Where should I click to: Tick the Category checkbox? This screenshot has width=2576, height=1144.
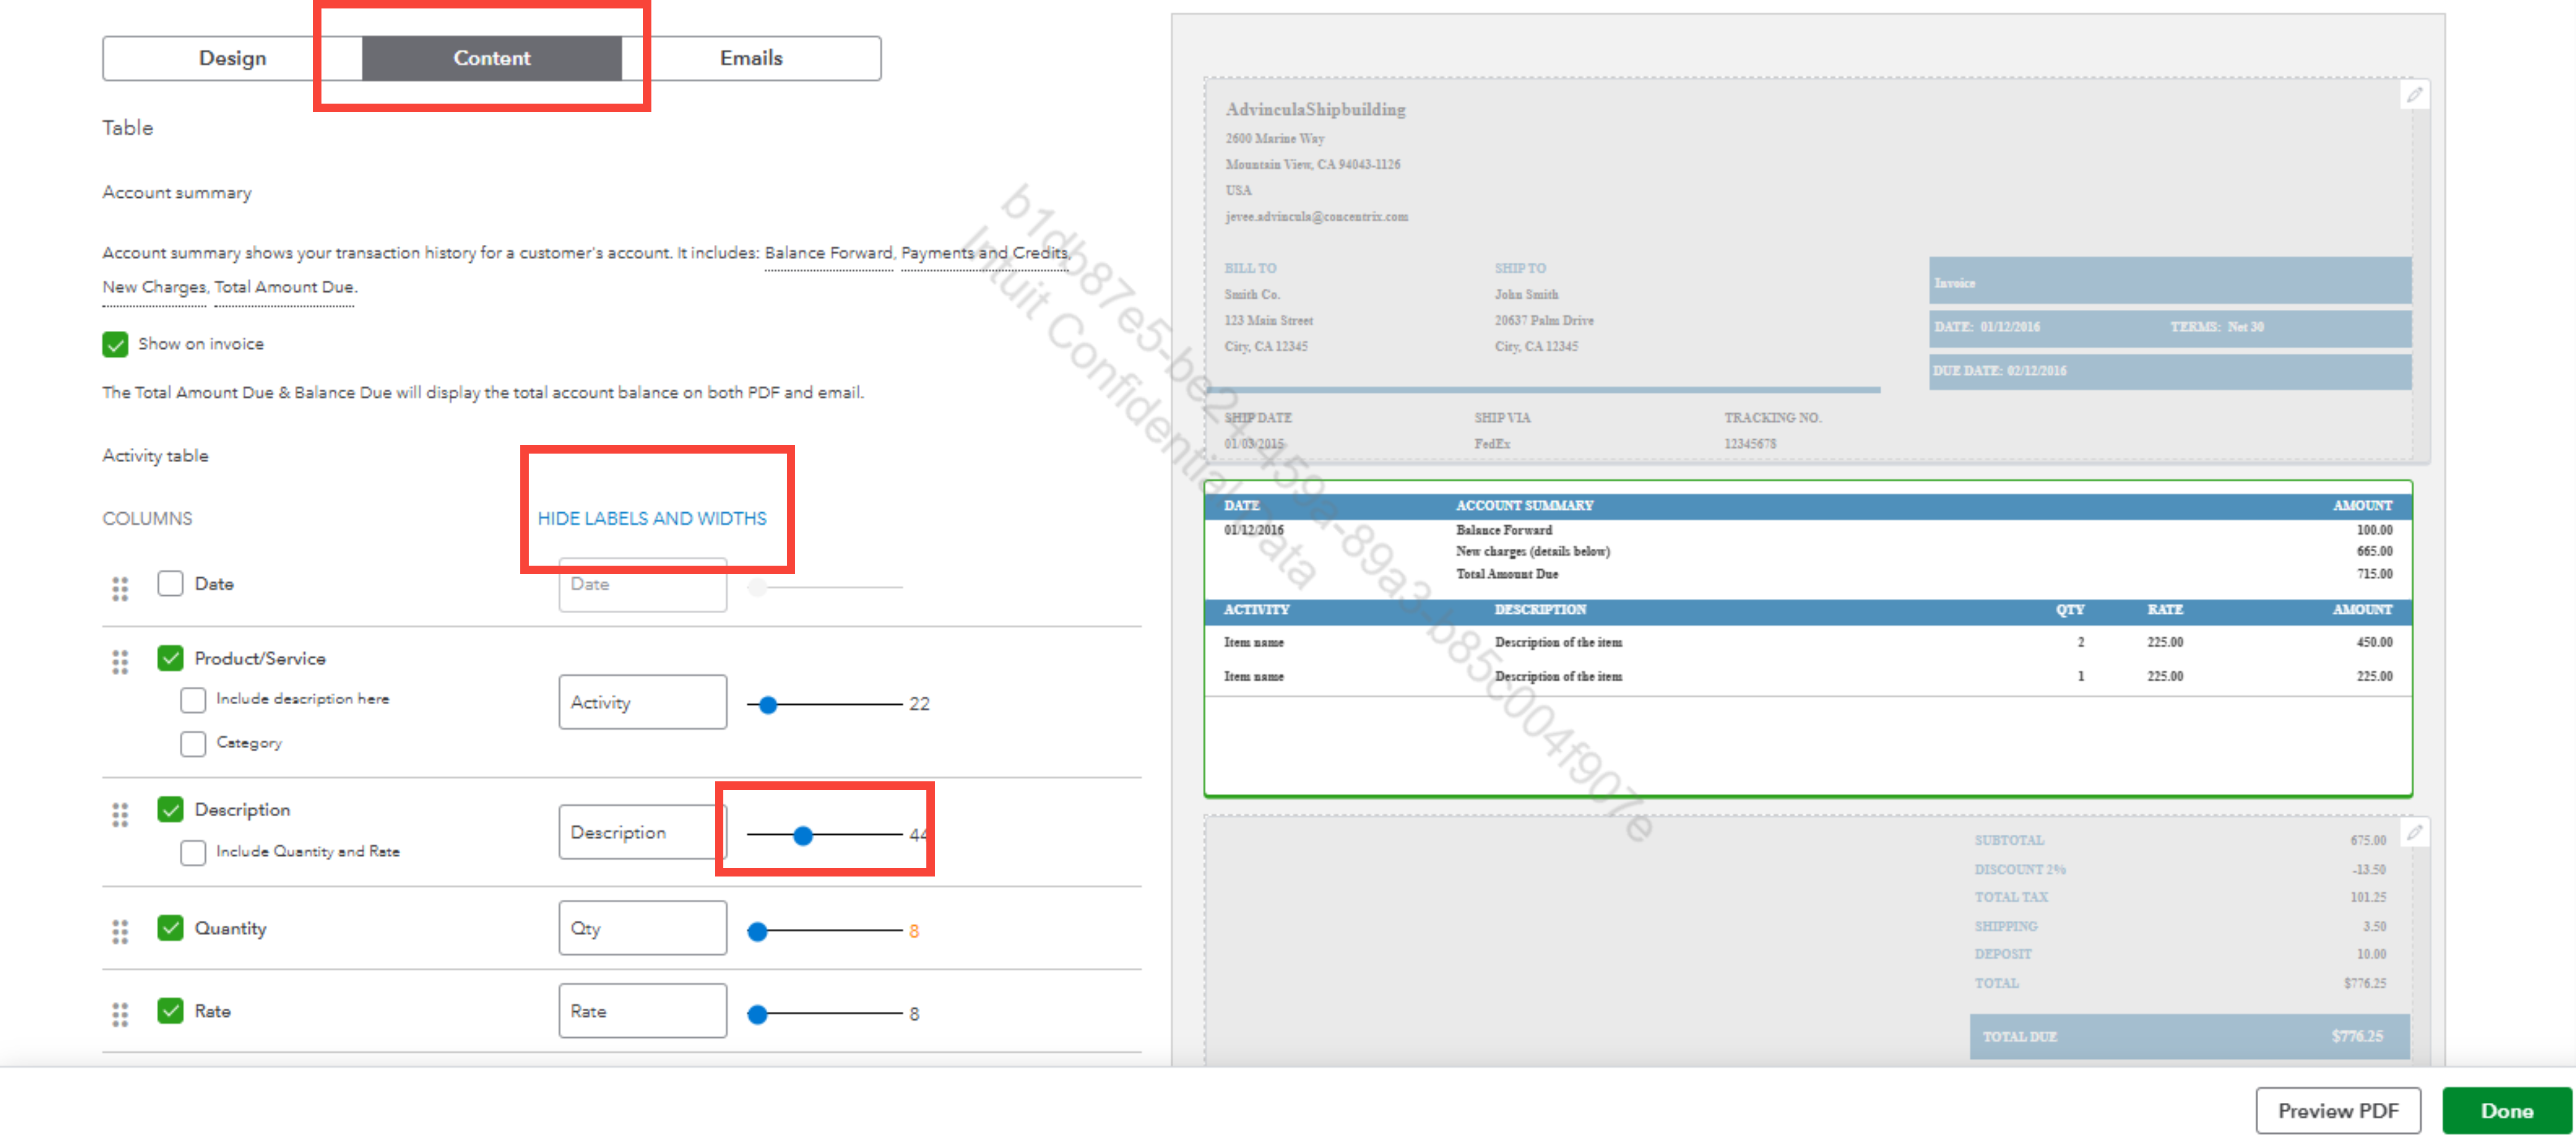[x=193, y=743]
